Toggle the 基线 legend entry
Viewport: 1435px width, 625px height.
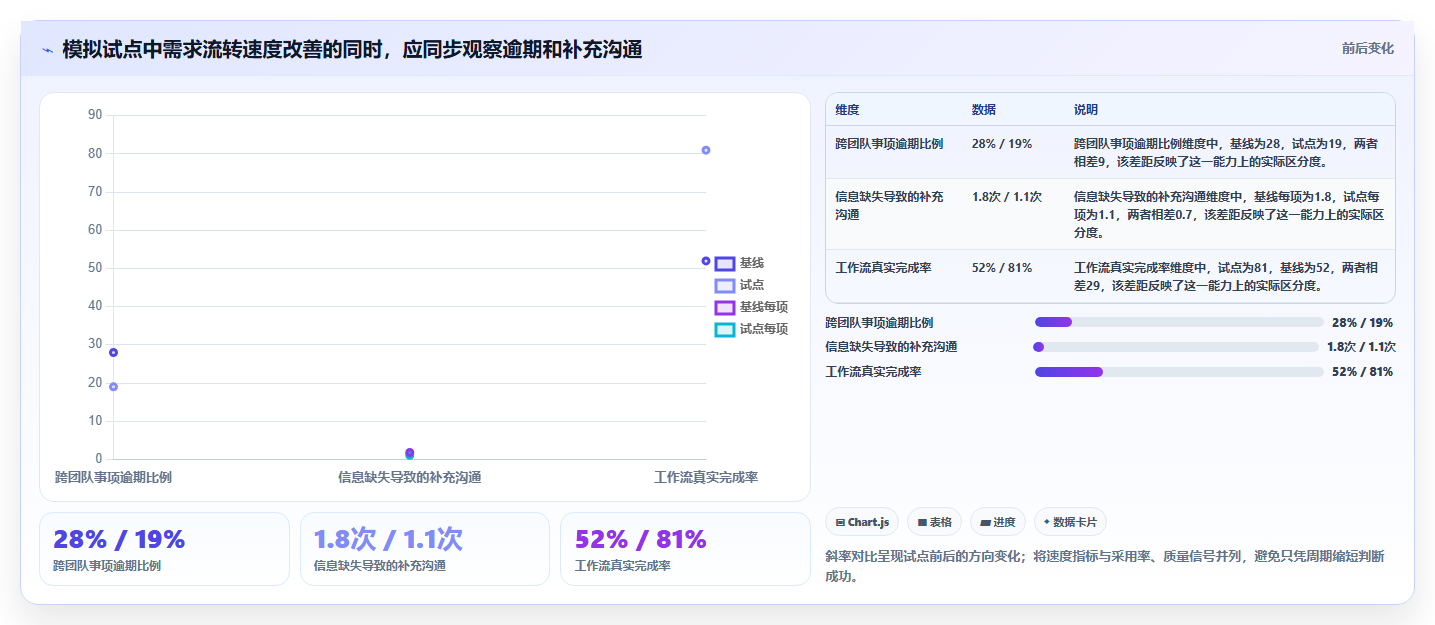tap(739, 263)
